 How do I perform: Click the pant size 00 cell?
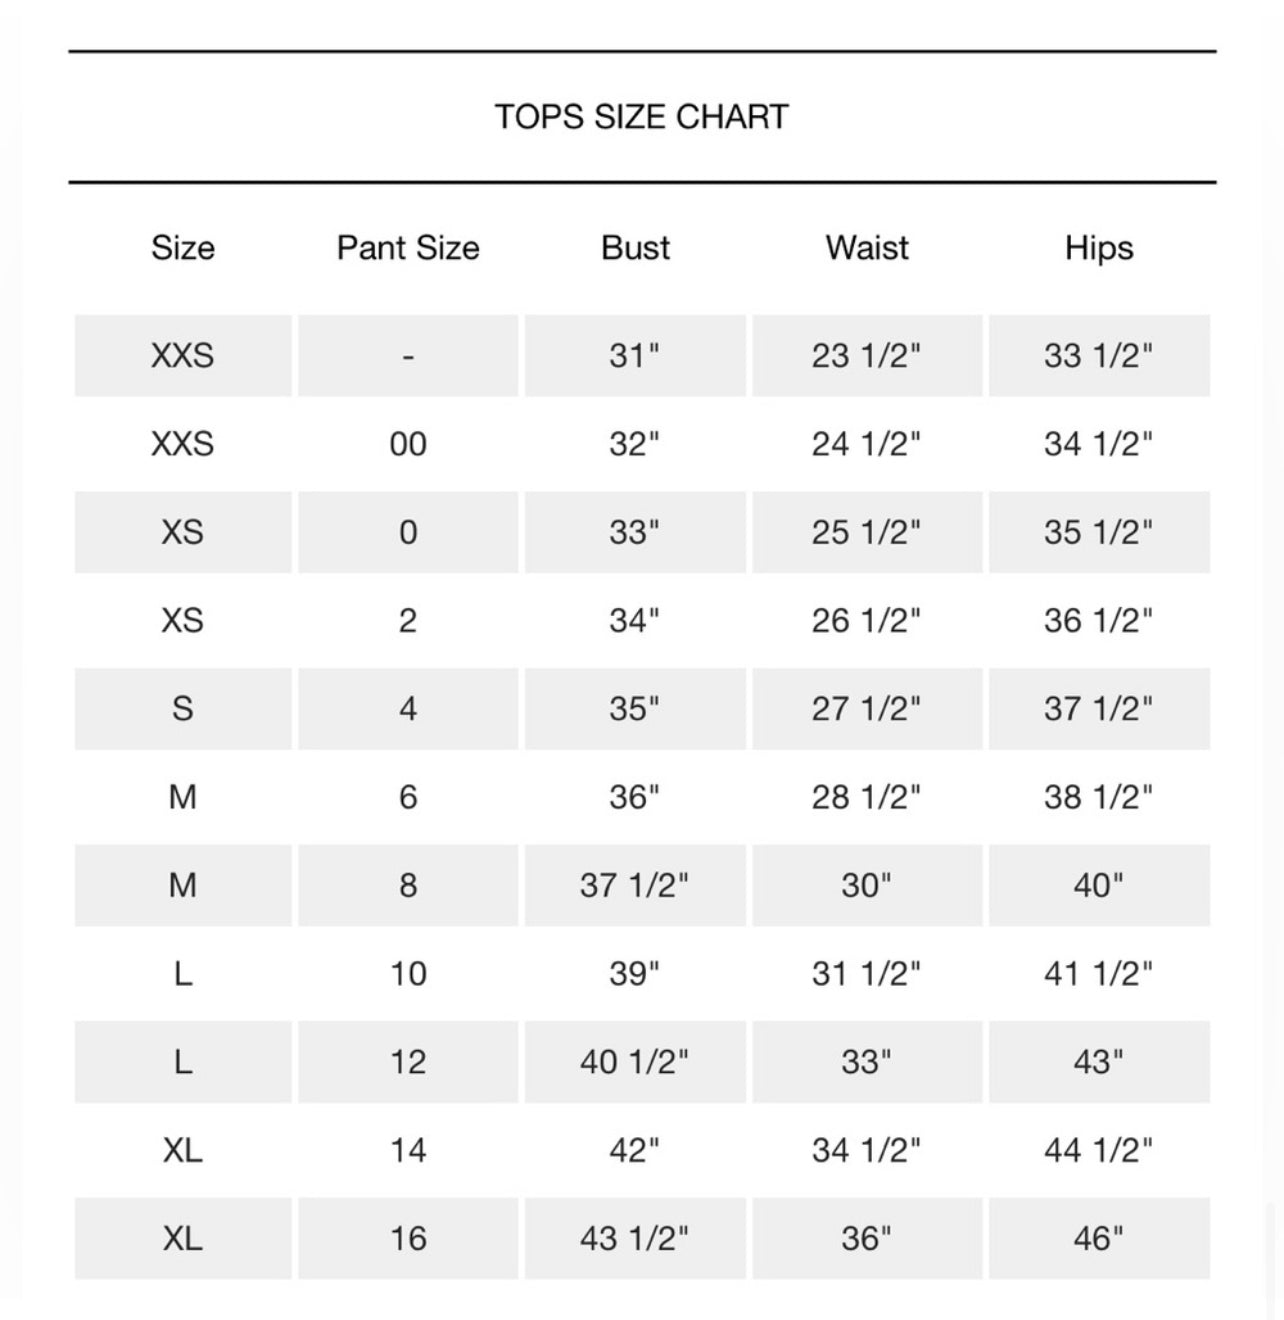click(x=408, y=444)
